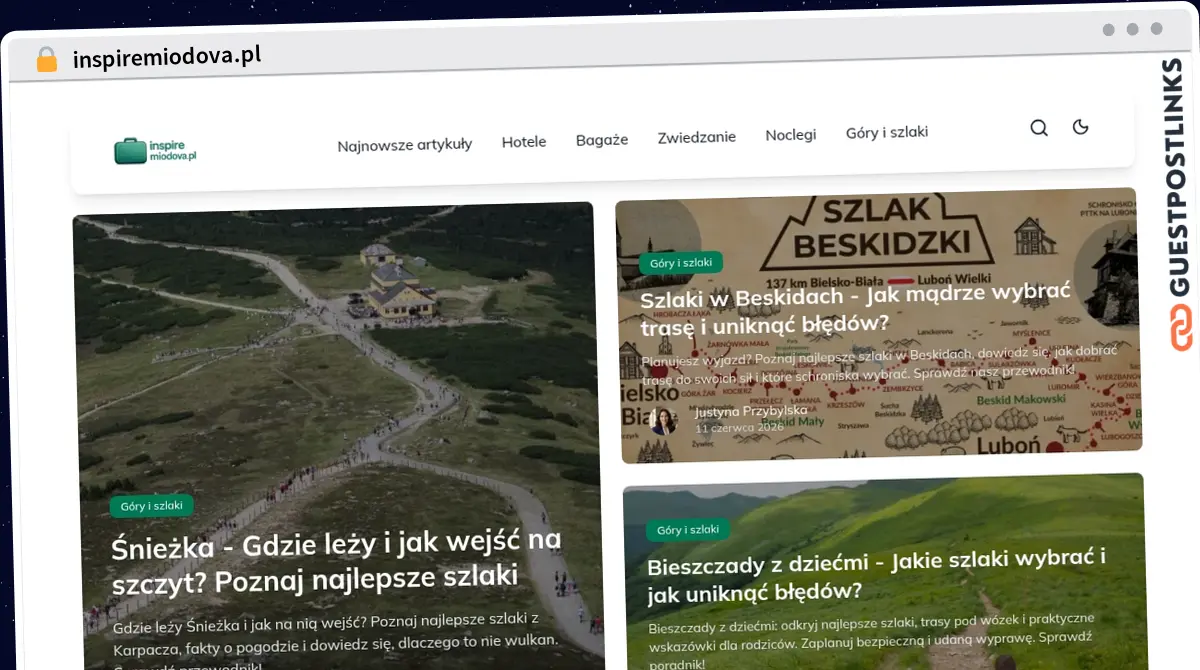
Task: Open the Zwiedzanie menu item
Action: (696, 137)
